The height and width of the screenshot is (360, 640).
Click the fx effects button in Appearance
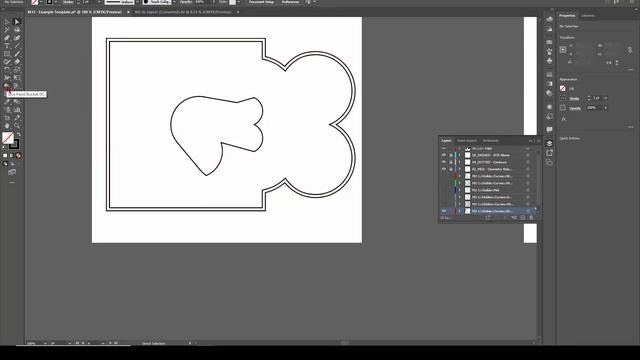pyautogui.click(x=564, y=119)
